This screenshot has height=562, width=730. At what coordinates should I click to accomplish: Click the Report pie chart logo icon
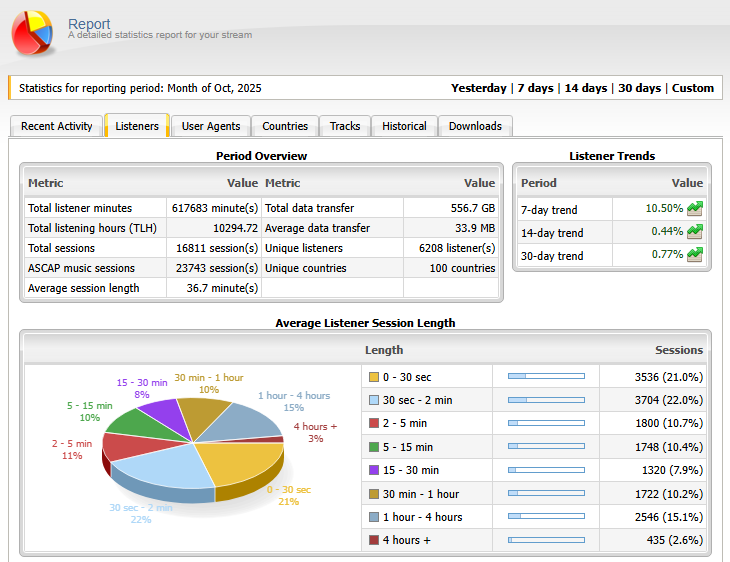(x=34, y=32)
